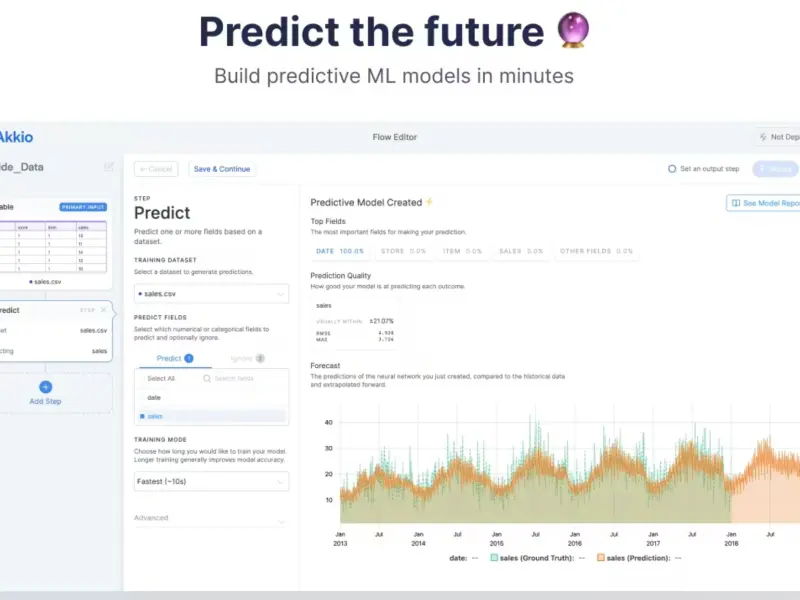Switch to the Predict fields tab

tap(174, 358)
